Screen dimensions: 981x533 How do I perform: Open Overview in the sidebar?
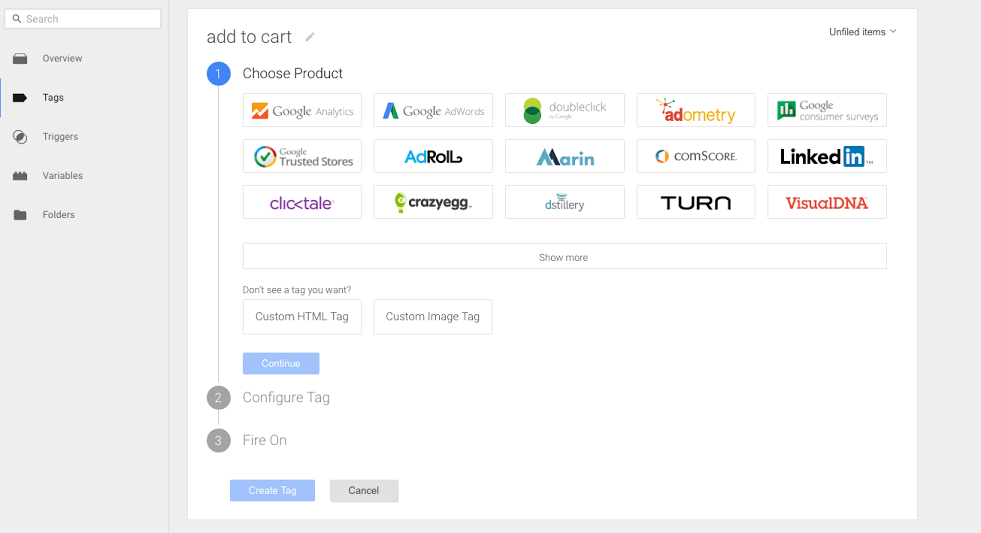[62, 59]
